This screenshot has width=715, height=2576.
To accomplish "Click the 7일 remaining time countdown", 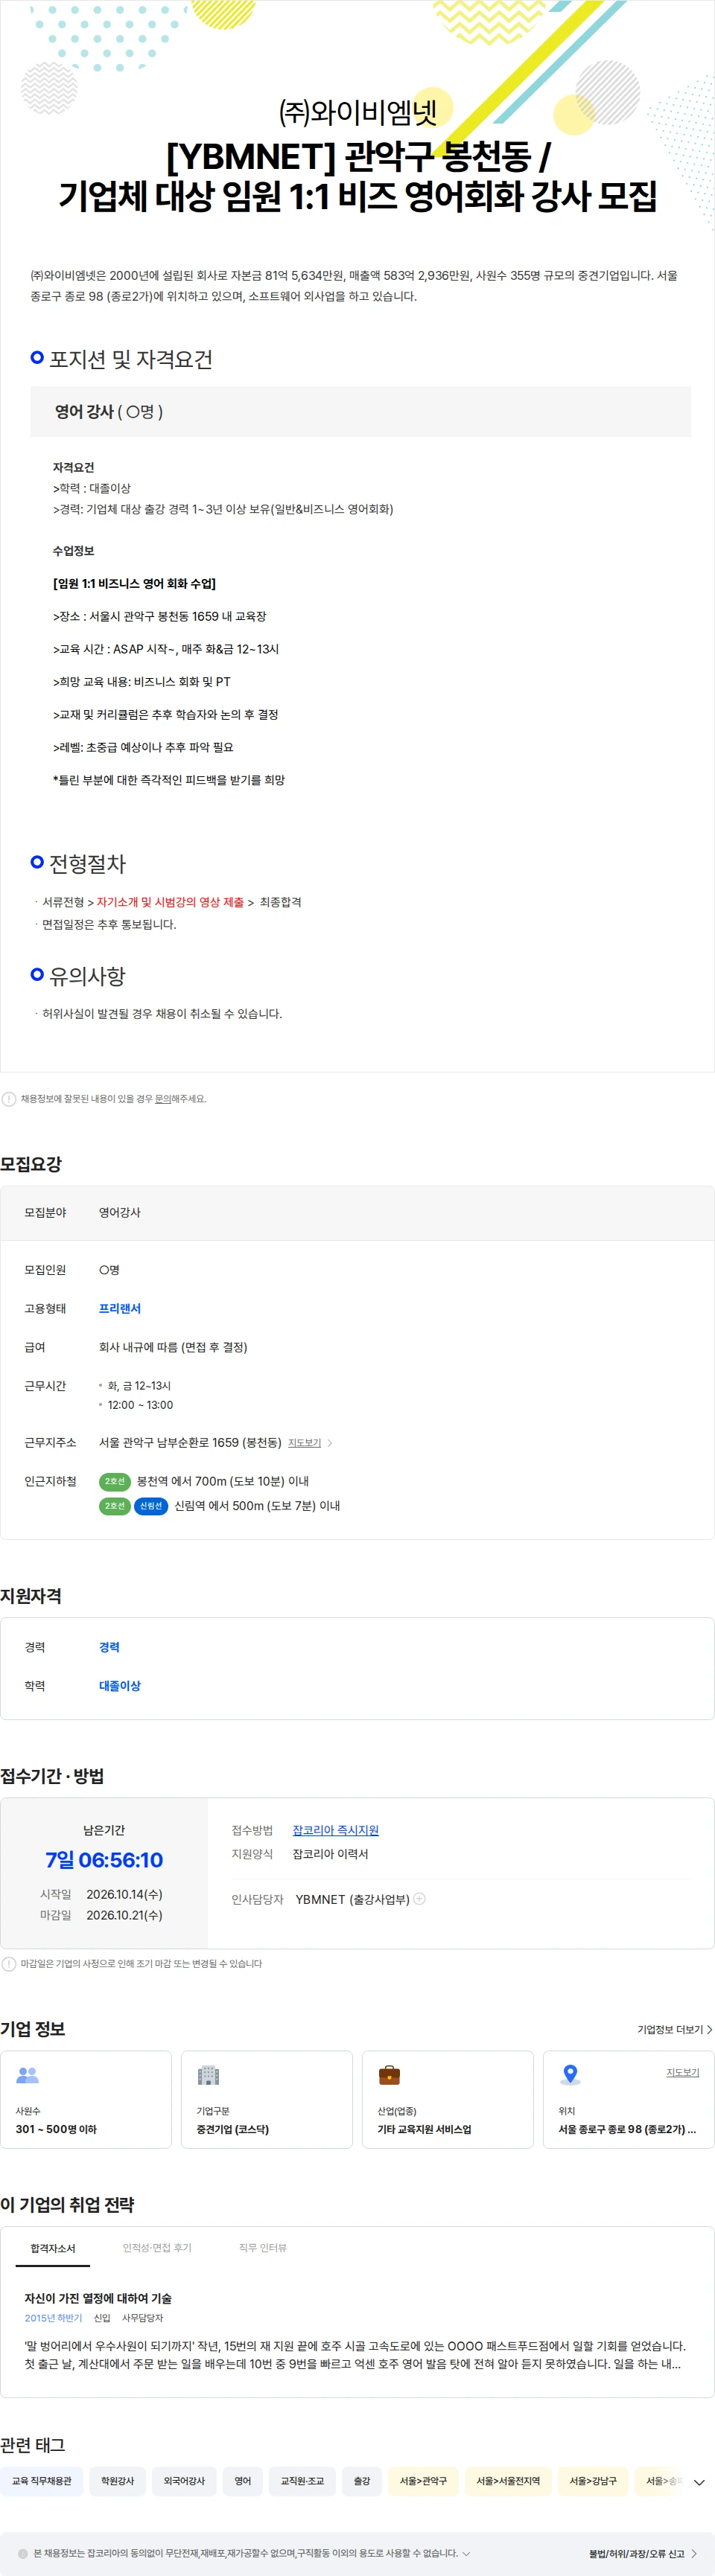I will (x=104, y=1860).
